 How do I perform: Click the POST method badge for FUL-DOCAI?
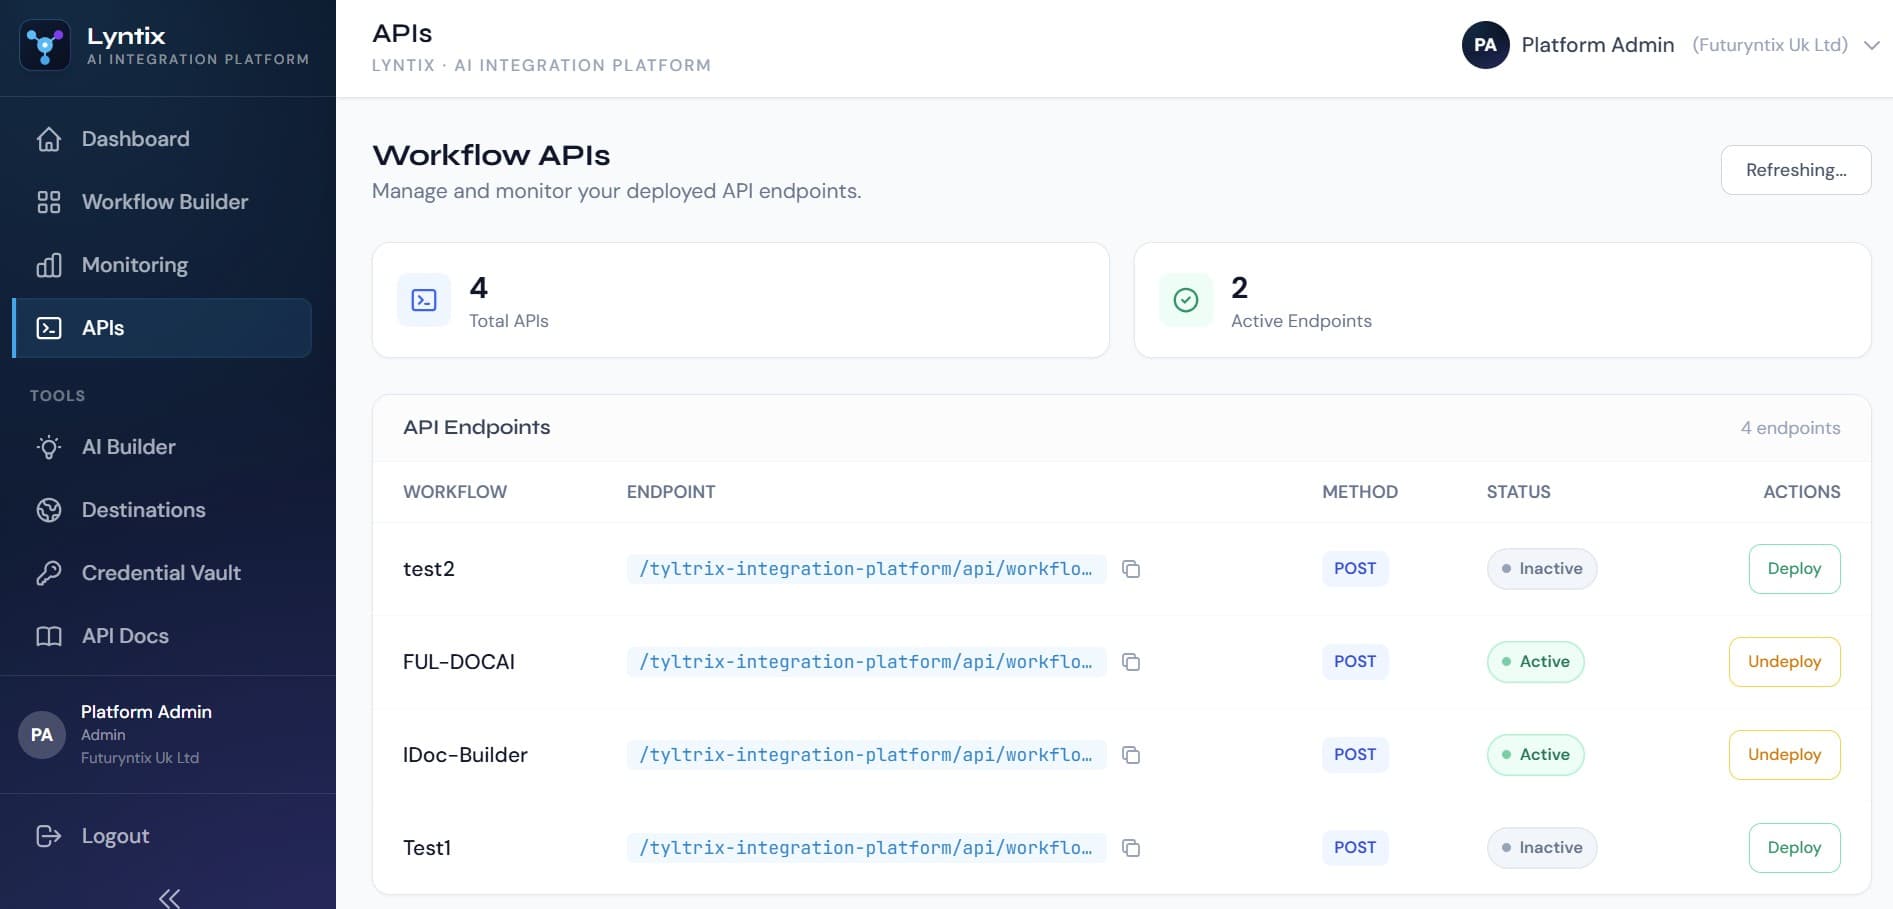point(1355,662)
